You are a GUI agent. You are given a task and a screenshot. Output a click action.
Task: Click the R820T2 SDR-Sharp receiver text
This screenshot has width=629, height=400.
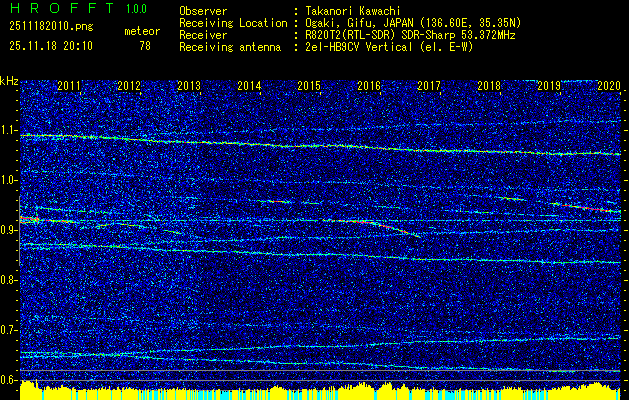(410, 34)
